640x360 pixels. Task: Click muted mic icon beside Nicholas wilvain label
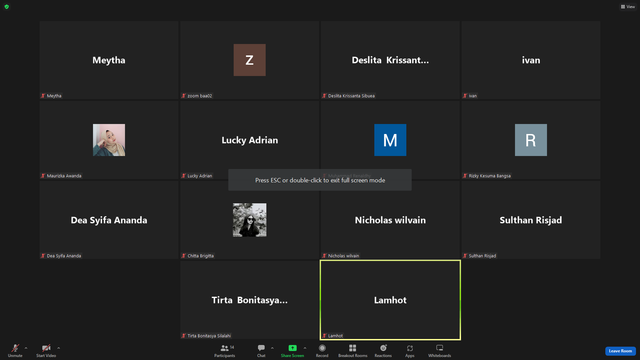tap(324, 256)
